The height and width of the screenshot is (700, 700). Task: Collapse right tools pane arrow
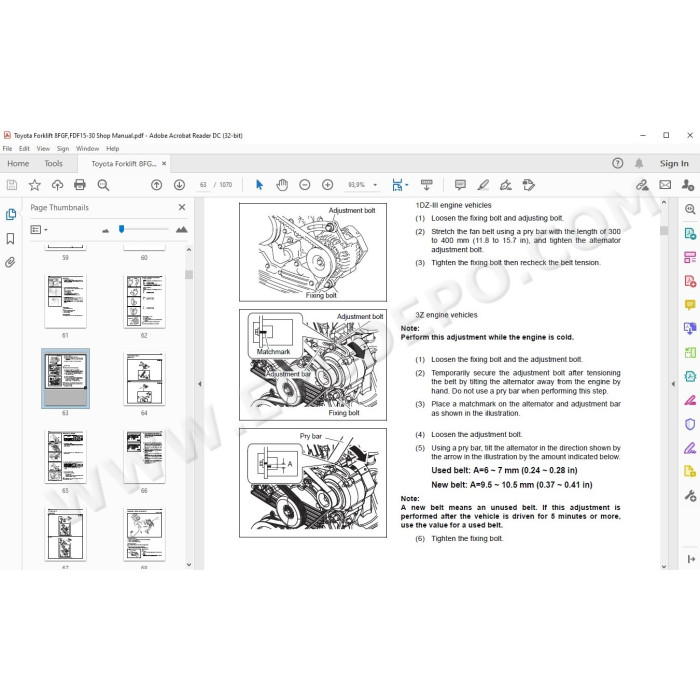(x=673, y=384)
